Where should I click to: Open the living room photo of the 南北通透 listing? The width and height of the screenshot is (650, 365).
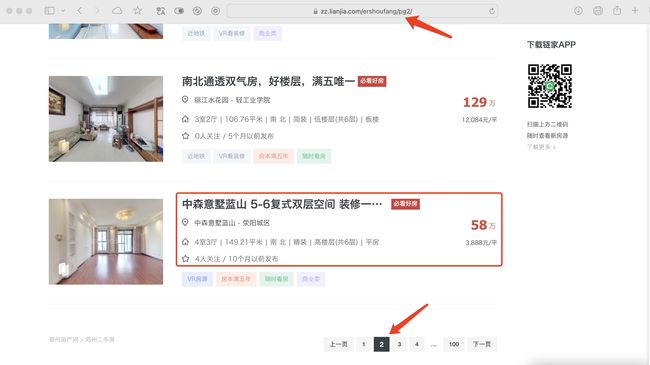pyautogui.click(x=106, y=119)
